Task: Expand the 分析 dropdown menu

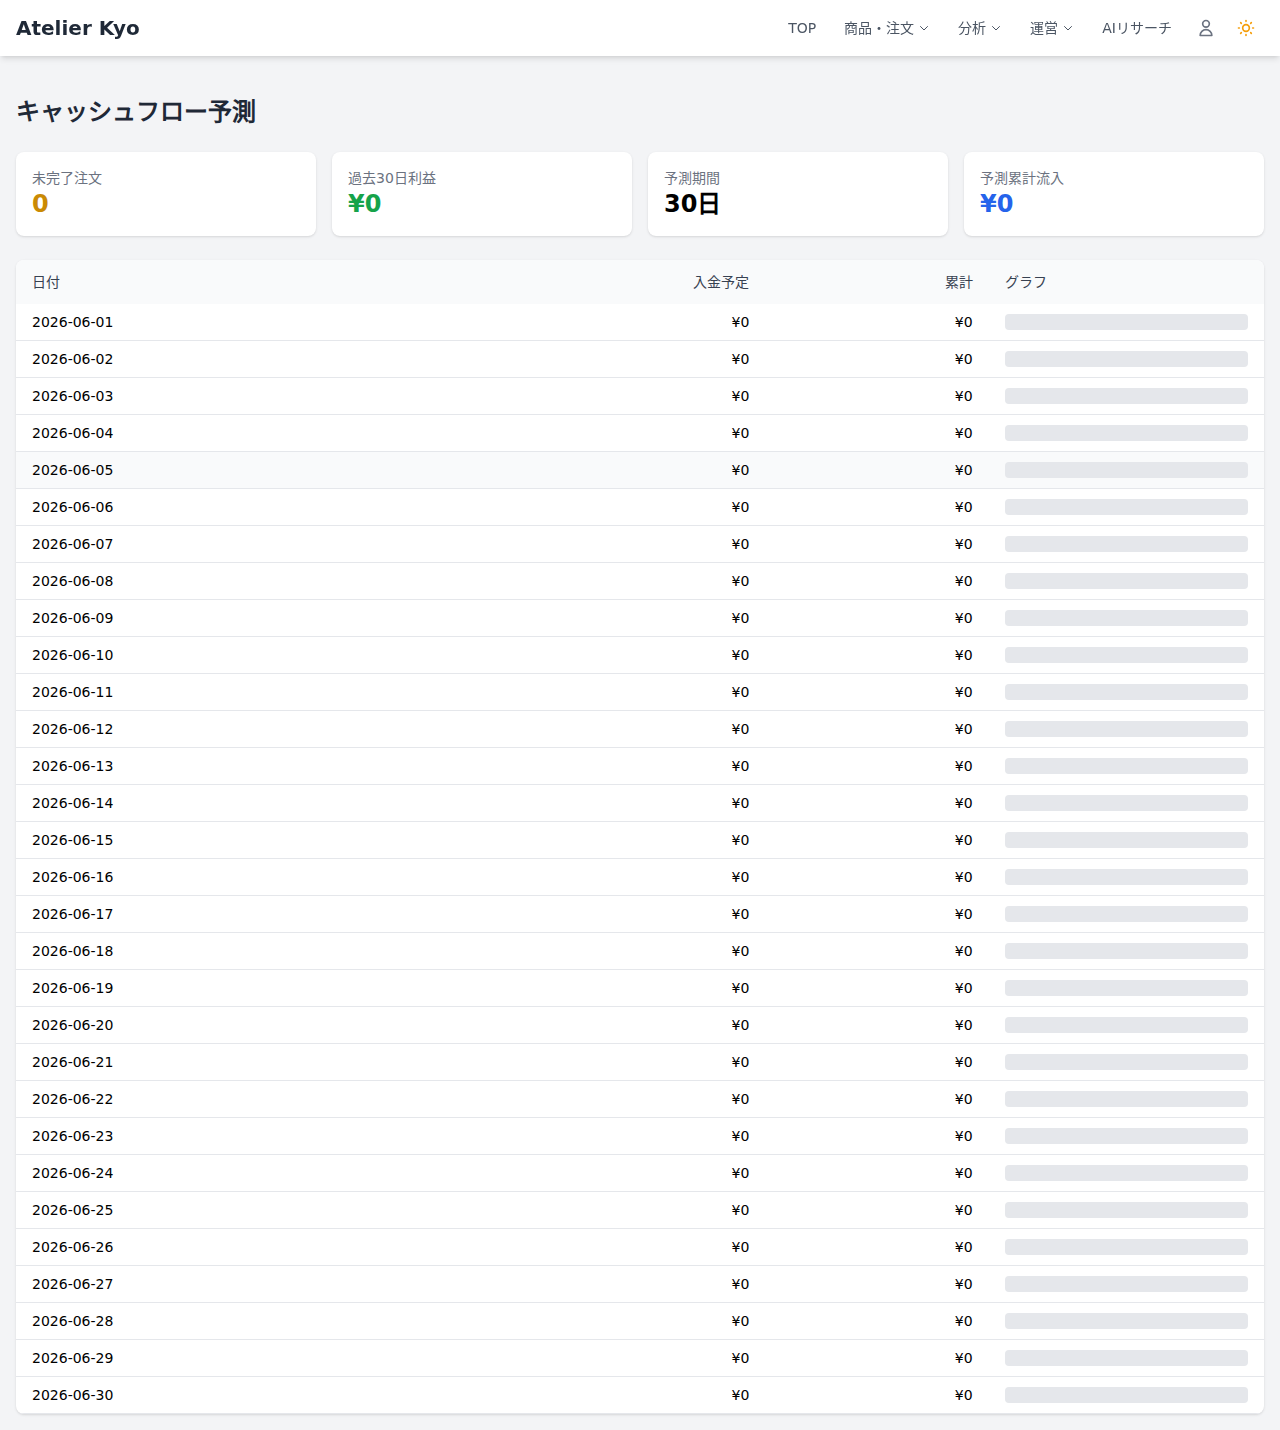Action: tap(979, 28)
